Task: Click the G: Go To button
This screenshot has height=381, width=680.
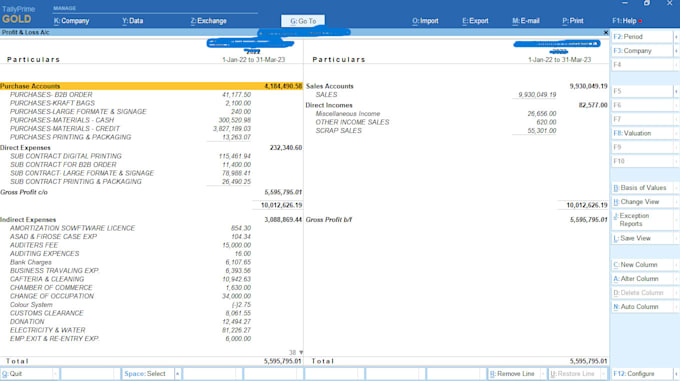Action: [303, 21]
